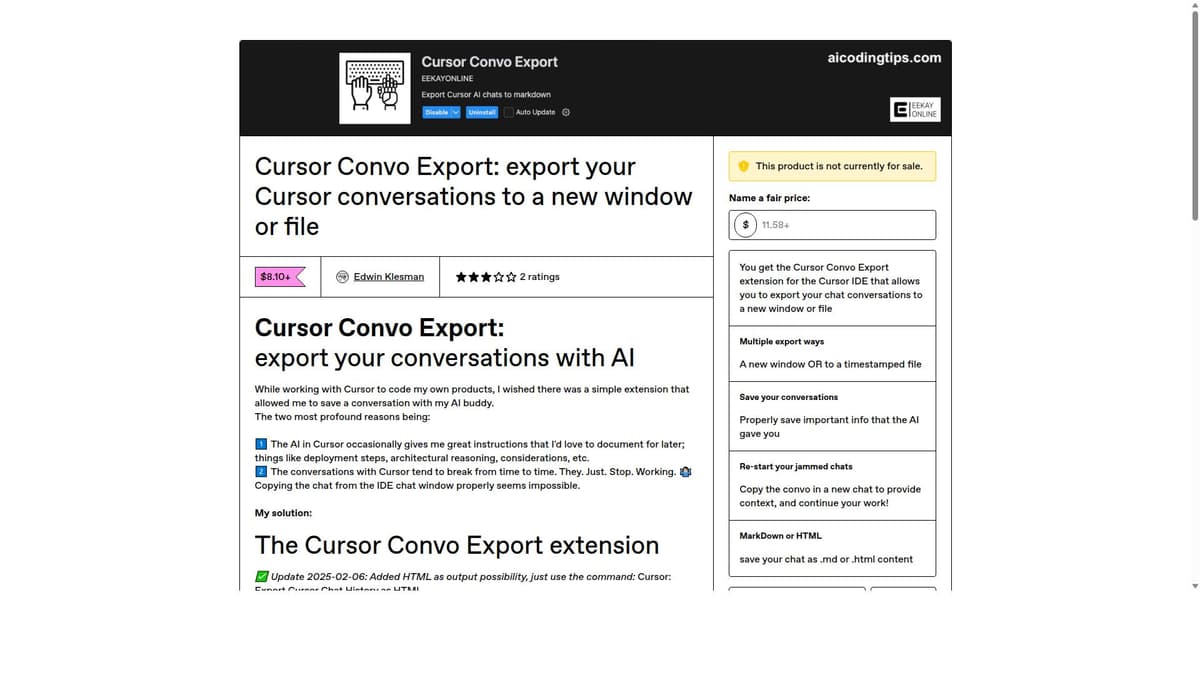Click the page title 'Cursor Convo Export: export your...'
The image size is (1200, 675).
tap(473, 196)
